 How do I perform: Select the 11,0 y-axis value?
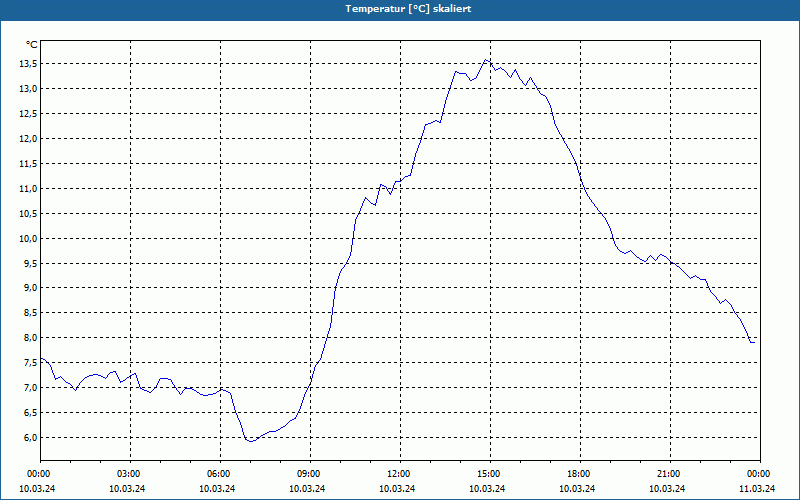(x=29, y=189)
